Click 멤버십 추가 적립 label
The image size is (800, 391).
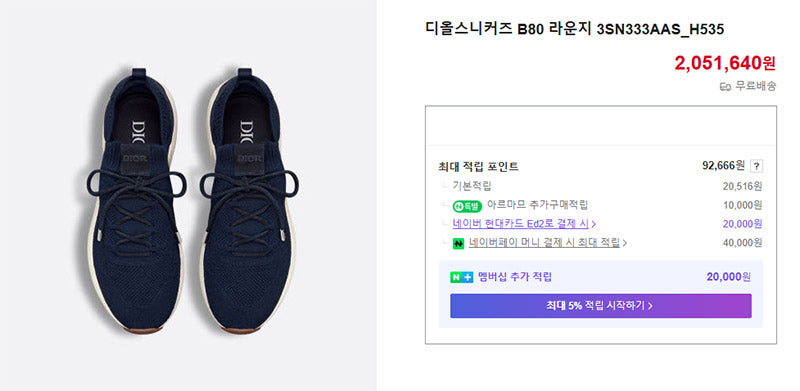click(x=515, y=277)
